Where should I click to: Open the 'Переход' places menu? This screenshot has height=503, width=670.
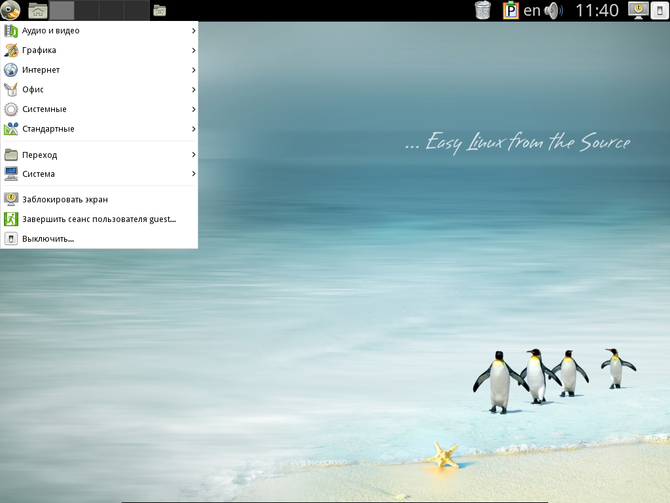[x=99, y=155]
